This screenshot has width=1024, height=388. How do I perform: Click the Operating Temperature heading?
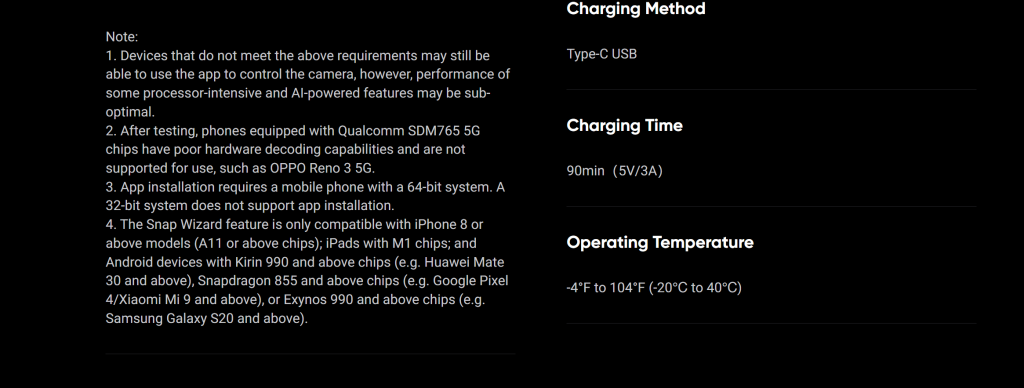click(x=660, y=242)
